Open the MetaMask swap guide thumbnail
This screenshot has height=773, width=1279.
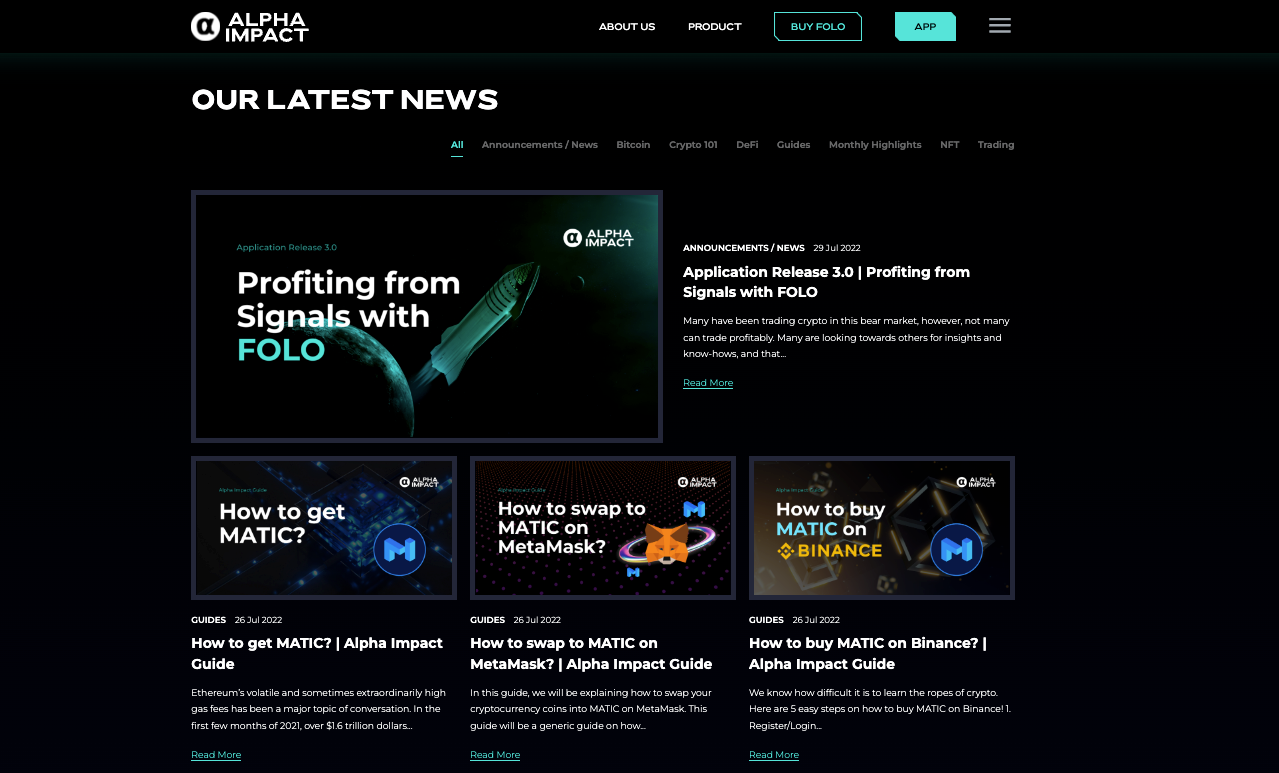click(x=603, y=528)
